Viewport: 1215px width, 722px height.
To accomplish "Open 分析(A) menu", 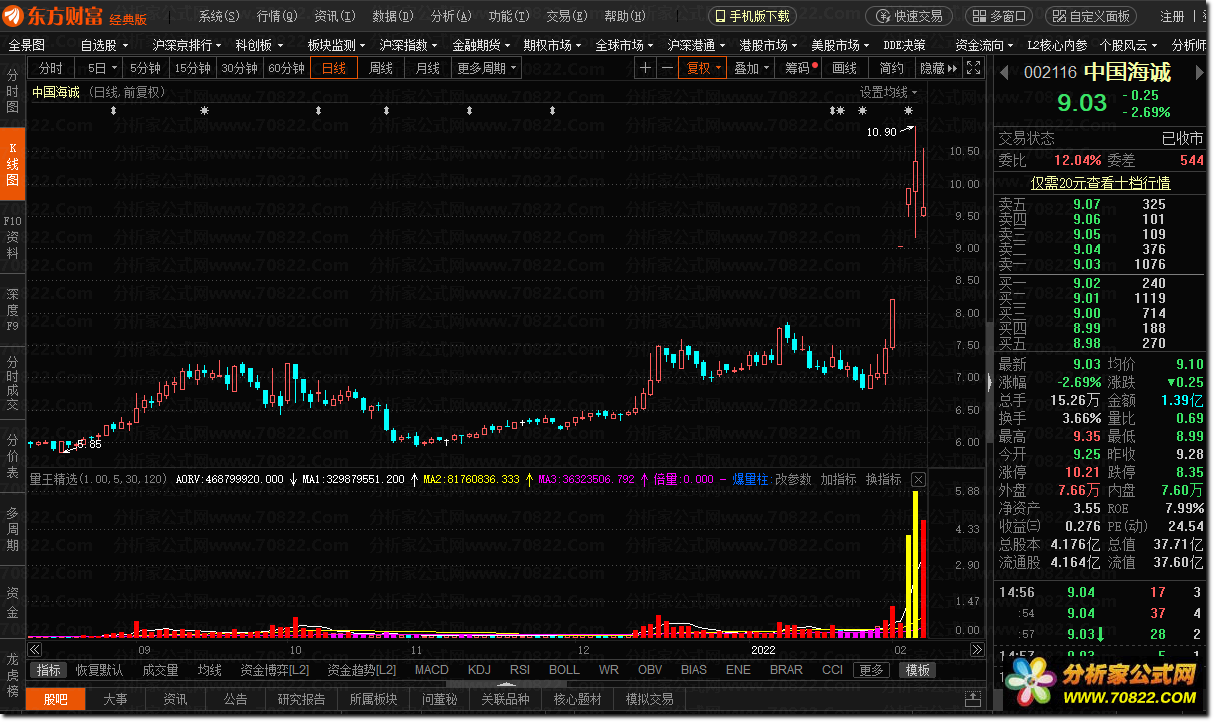I will point(450,16).
